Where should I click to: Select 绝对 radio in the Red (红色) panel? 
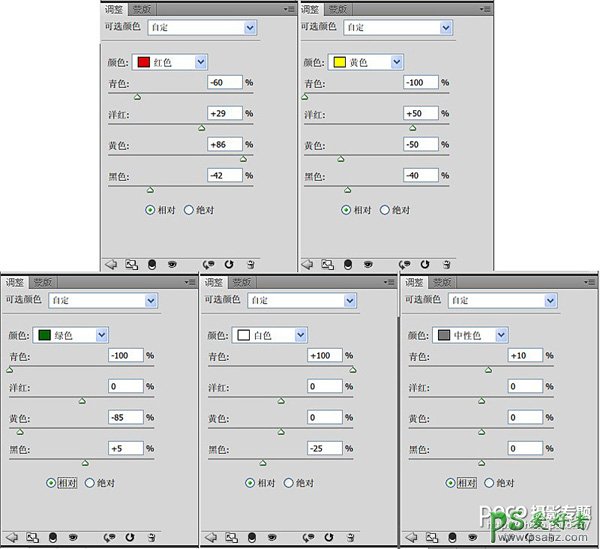(188, 210)
